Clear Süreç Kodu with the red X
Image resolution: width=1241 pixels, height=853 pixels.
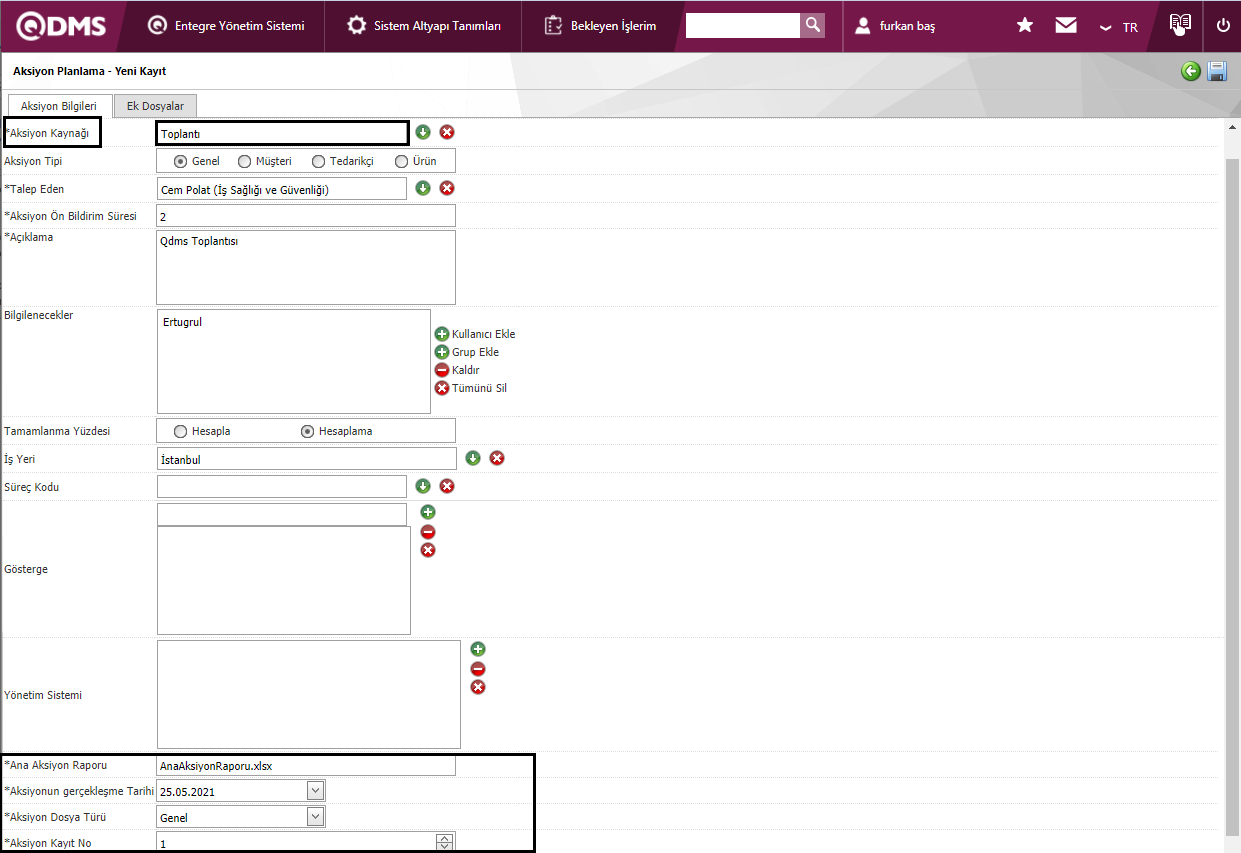coord(447,486)
